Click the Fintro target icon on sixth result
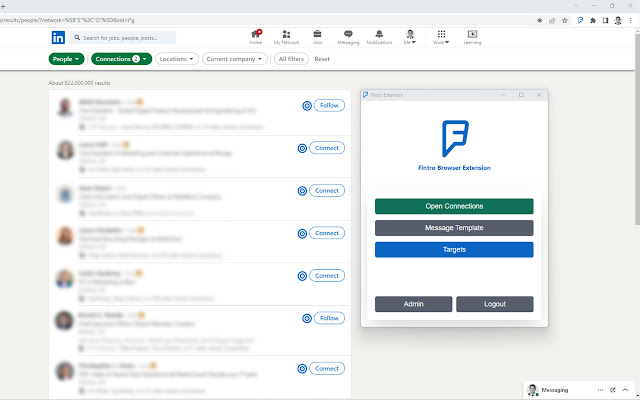640x400 pixels. [x=307, y=318]
